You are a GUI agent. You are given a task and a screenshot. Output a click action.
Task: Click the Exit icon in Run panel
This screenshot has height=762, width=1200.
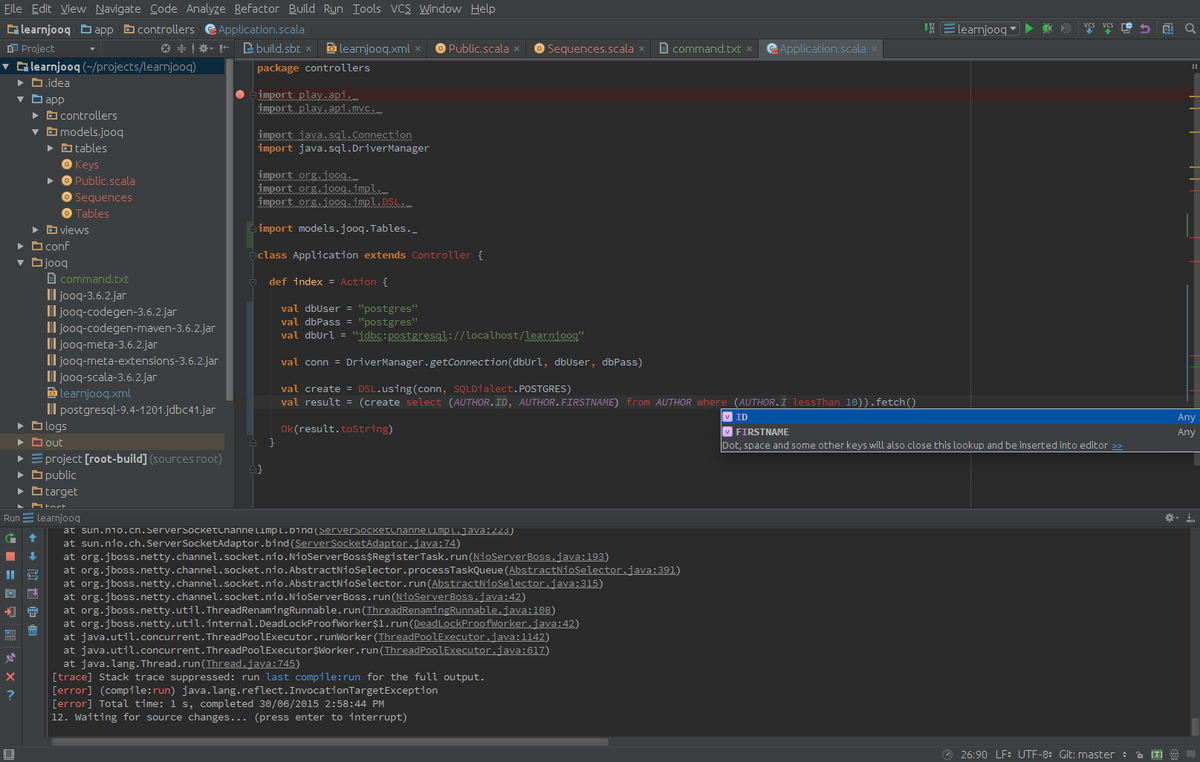[x=10, y=612]
